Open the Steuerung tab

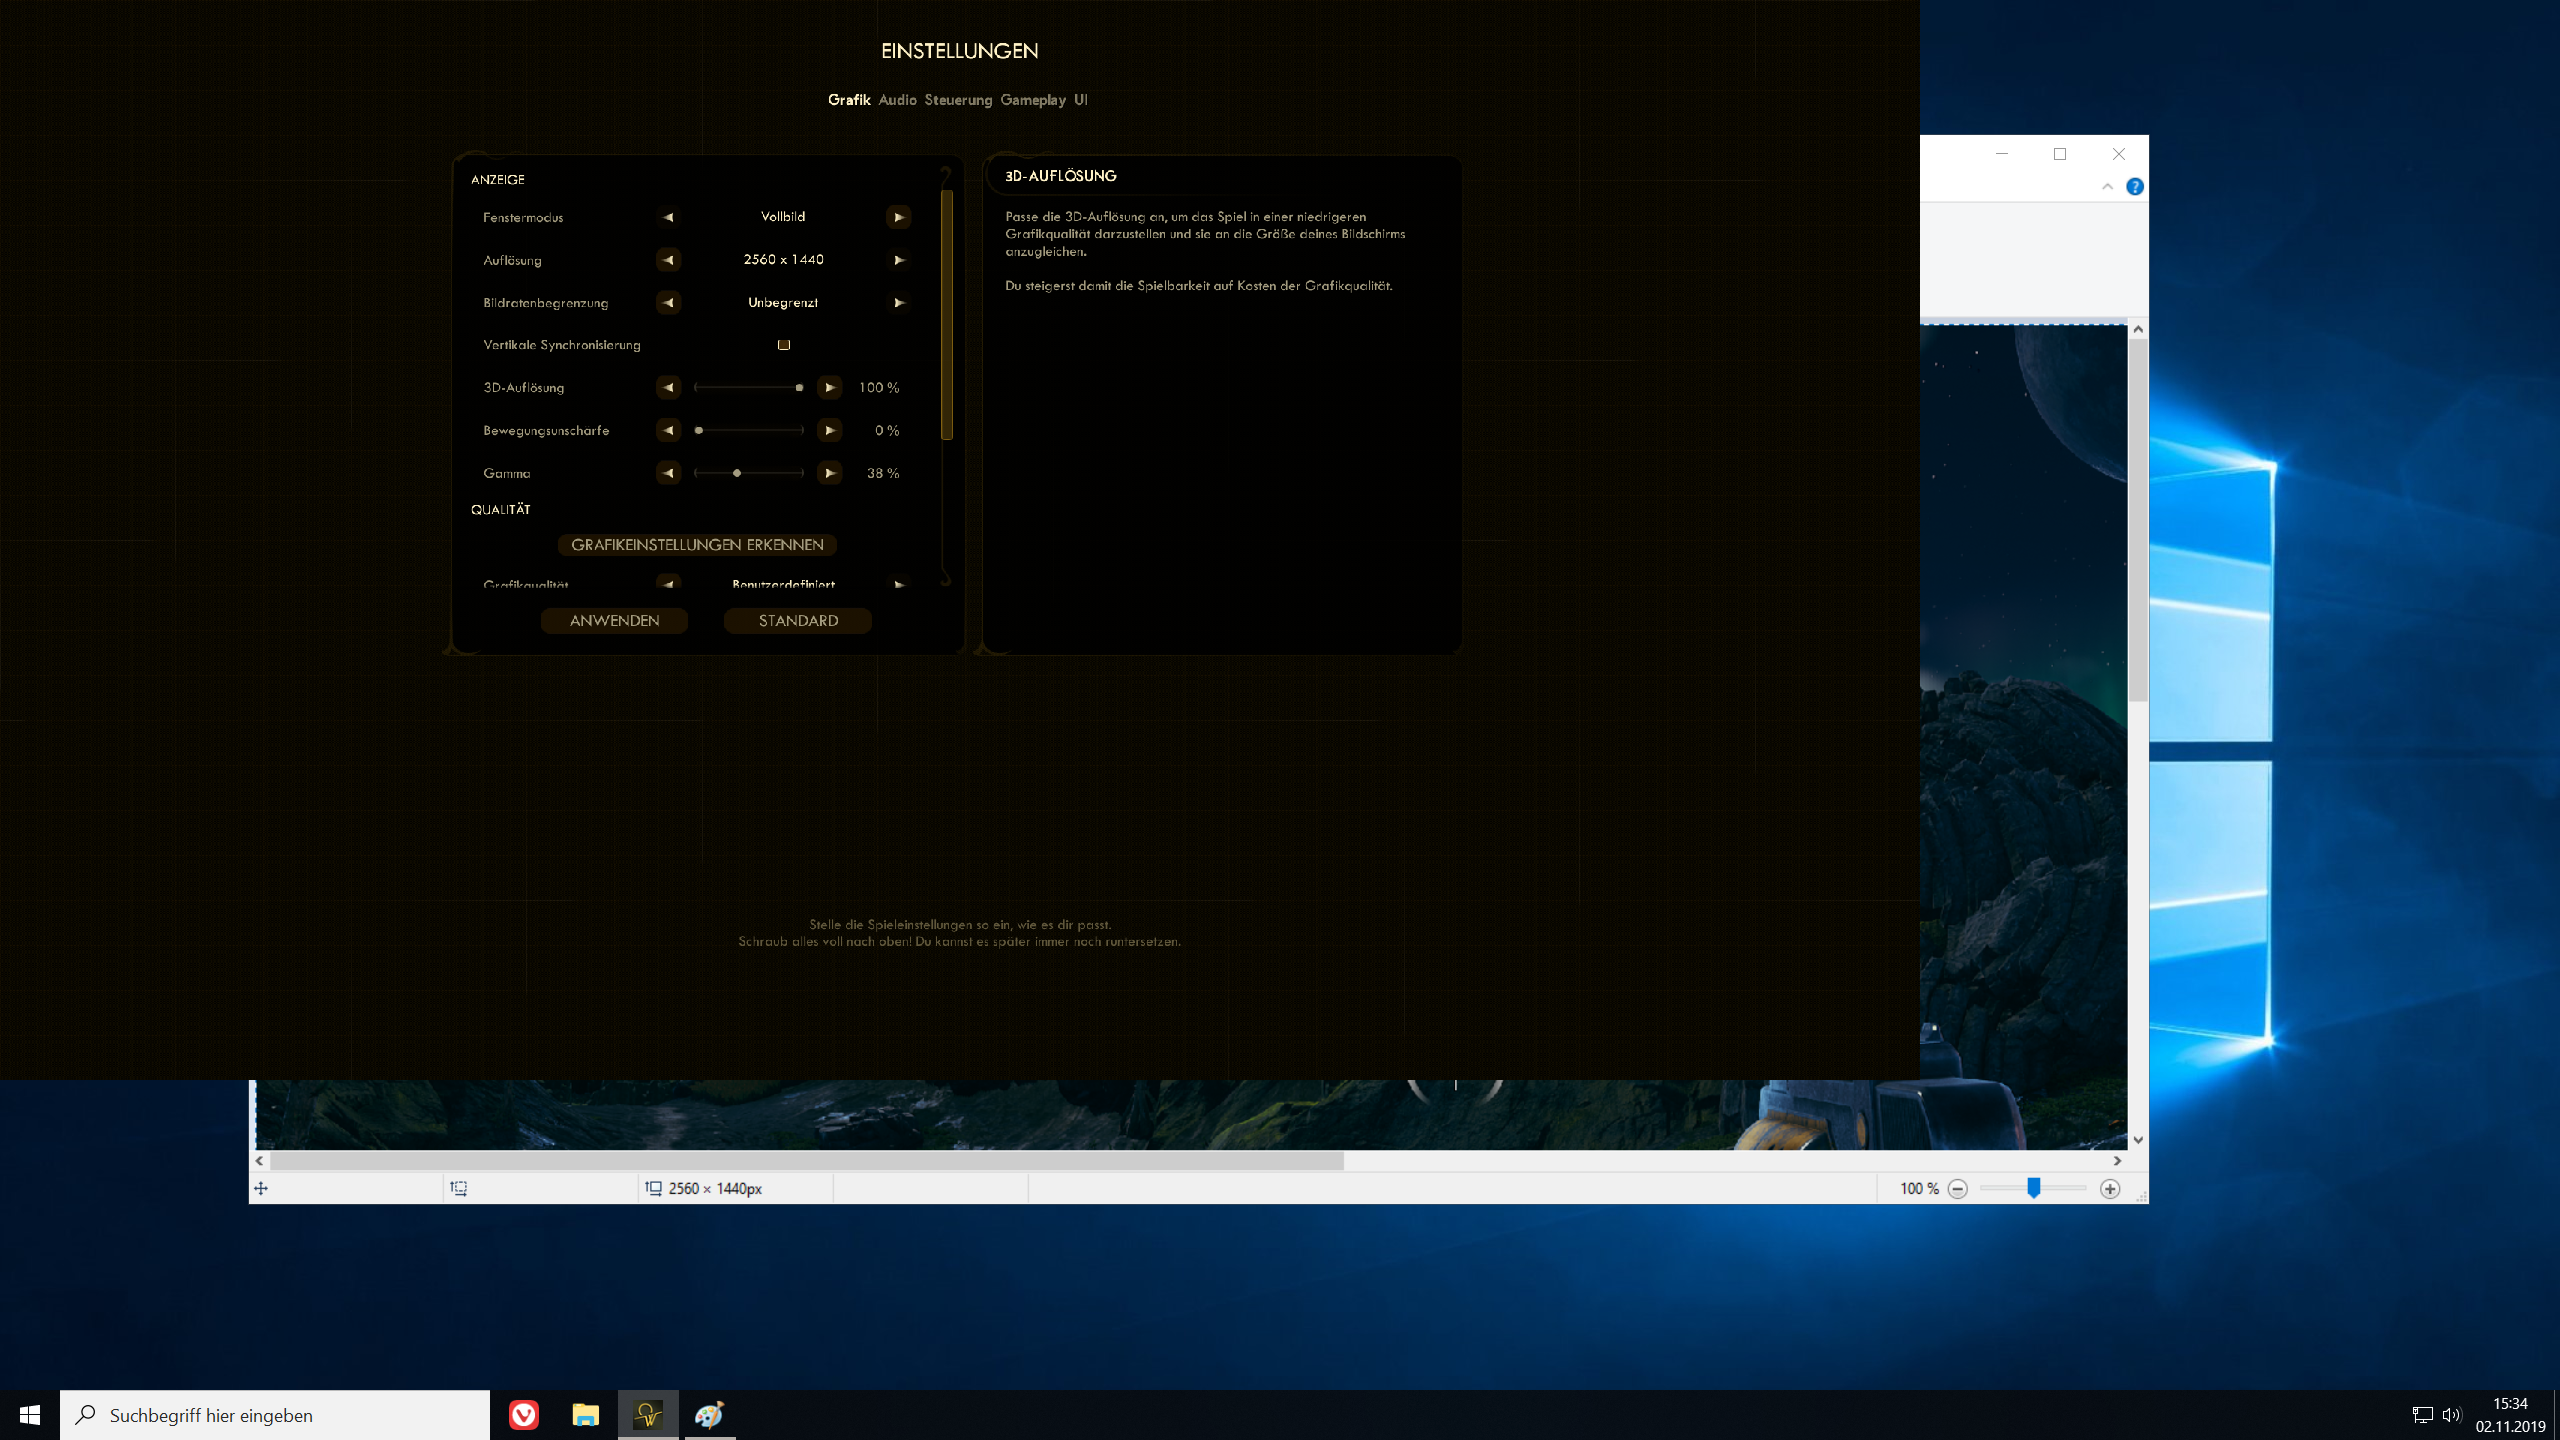(x=958, y=100)
